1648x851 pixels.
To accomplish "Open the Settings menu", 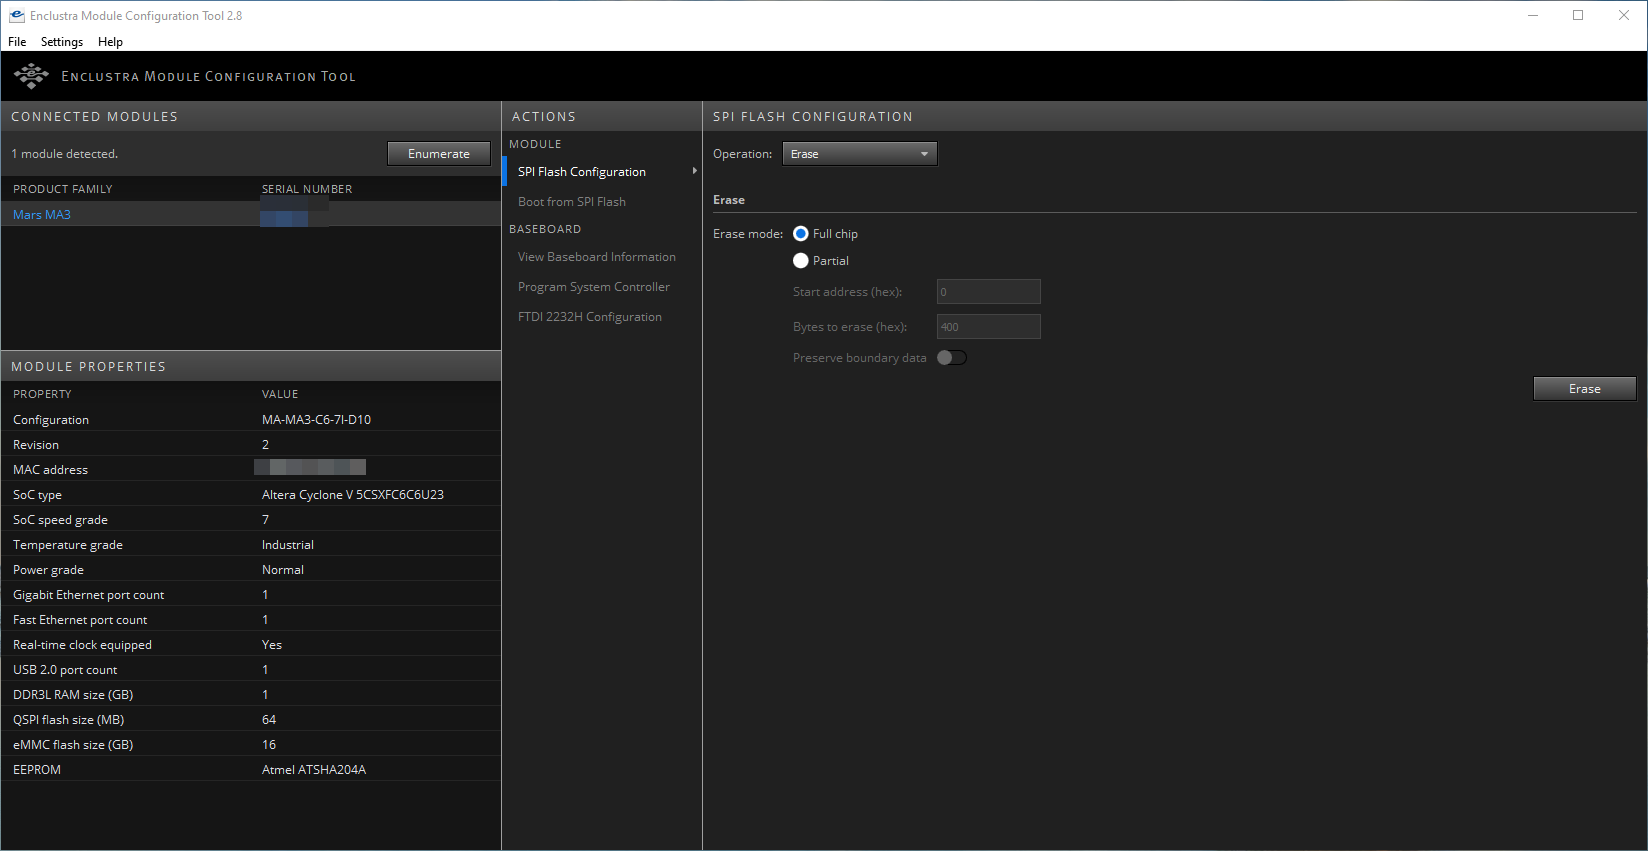I will [62, 42].
